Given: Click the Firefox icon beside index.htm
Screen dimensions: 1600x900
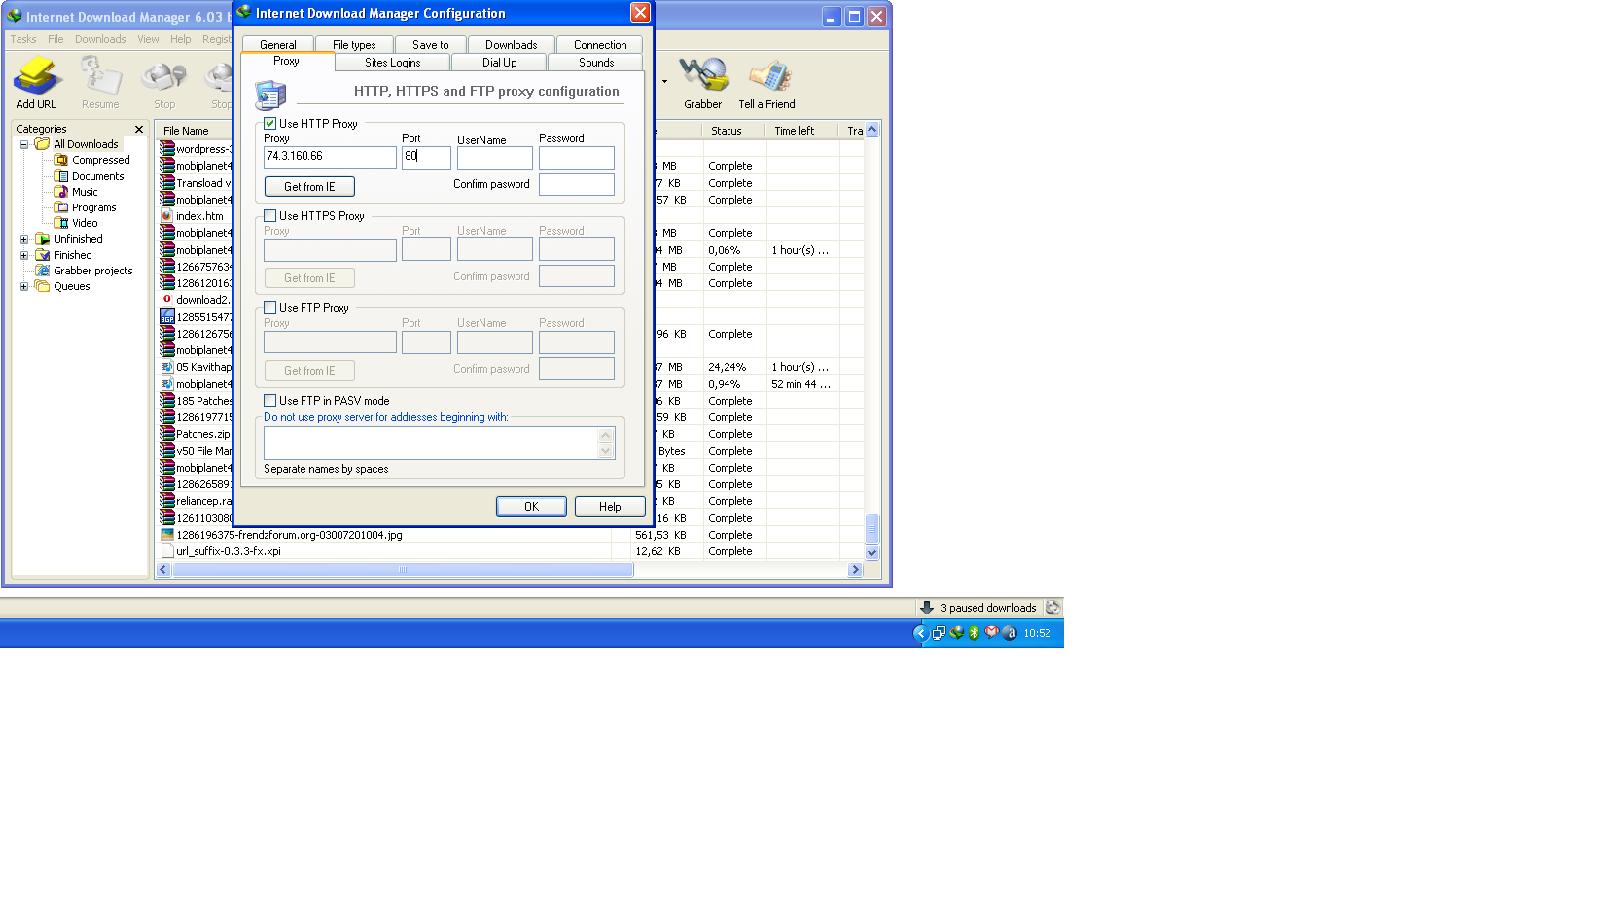Looking at the screenshot, I should pos(167,216).
